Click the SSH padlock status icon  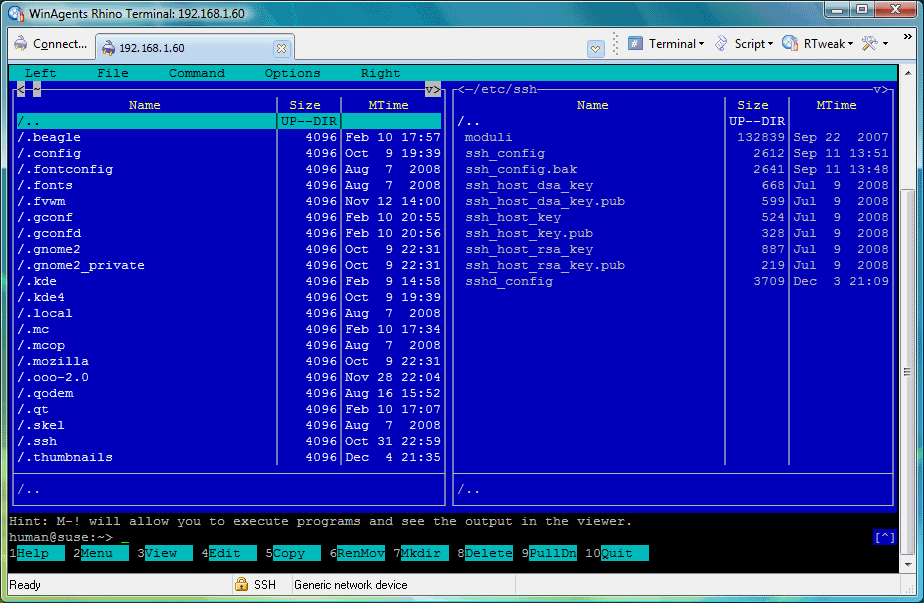point(241,585)
